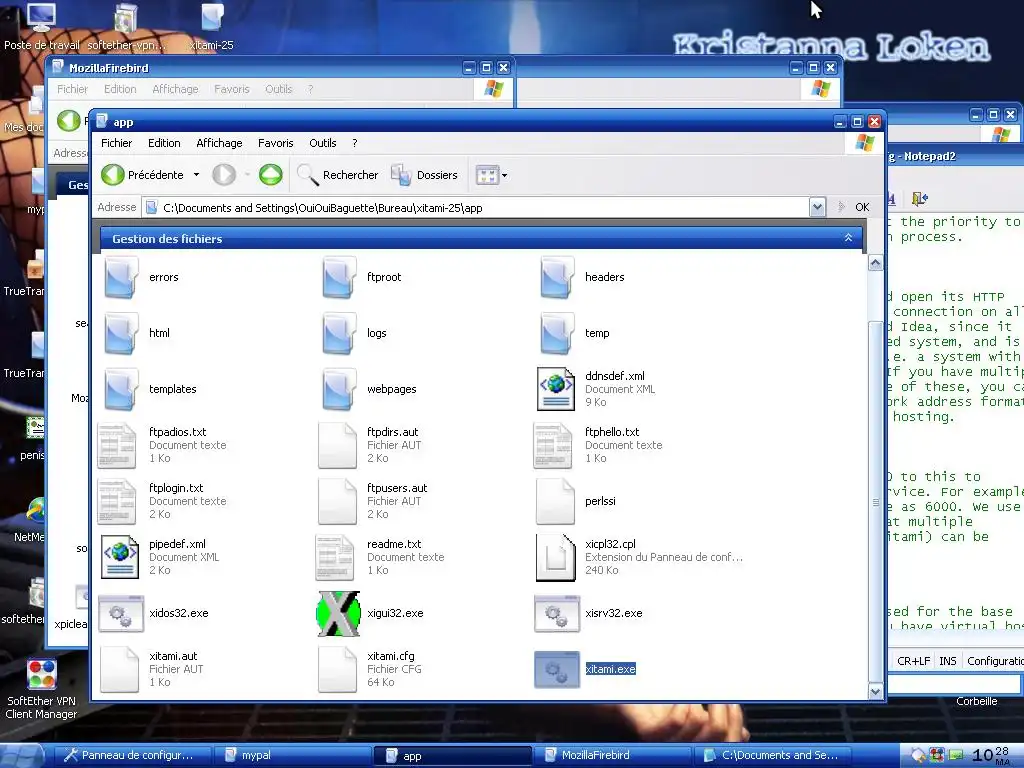Select ftplogin.txt file

162,501
